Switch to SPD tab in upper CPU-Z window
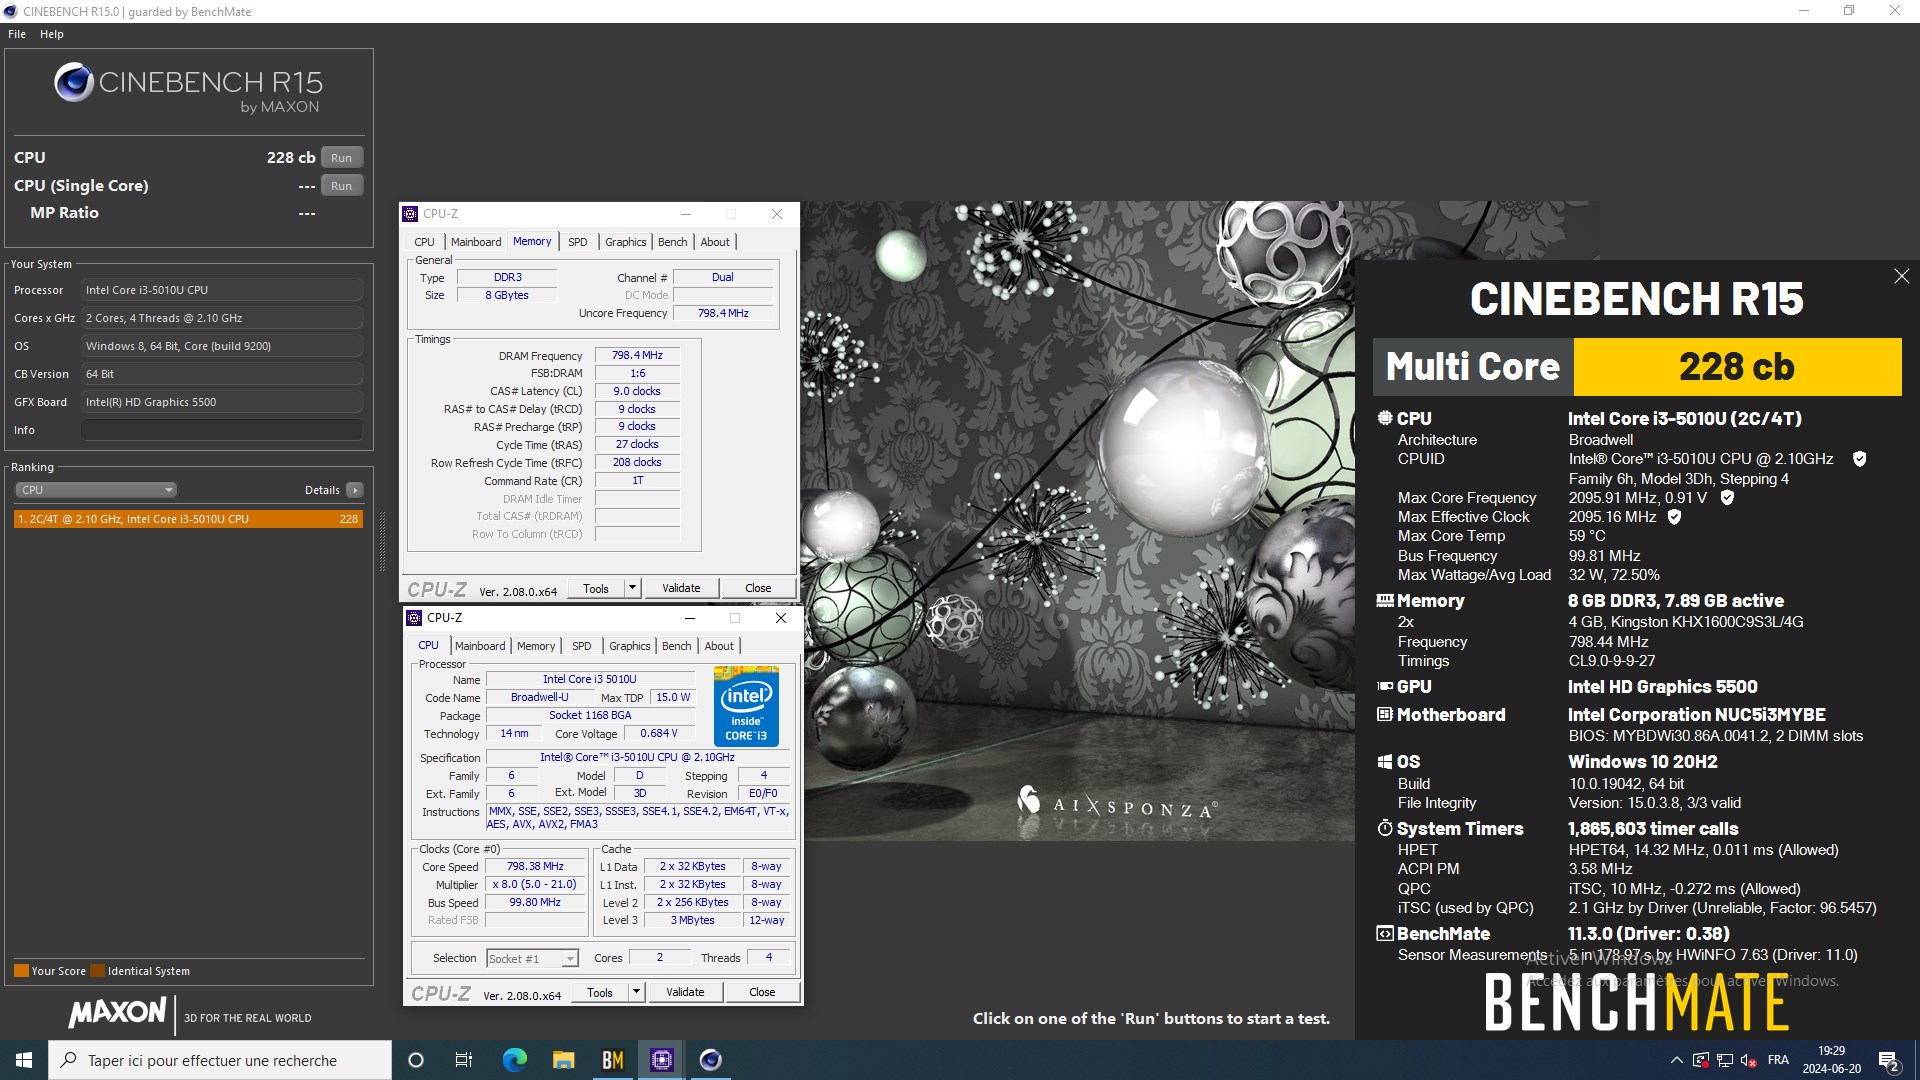This screenshot has height=1080, width=1920. click(x=578, y=242)
